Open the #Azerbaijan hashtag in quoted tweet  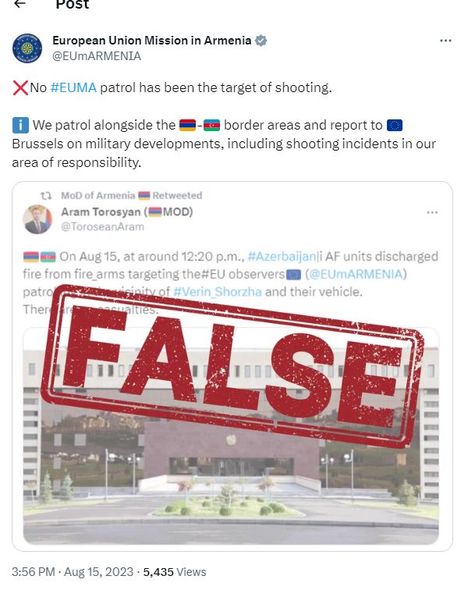point(285,257)
